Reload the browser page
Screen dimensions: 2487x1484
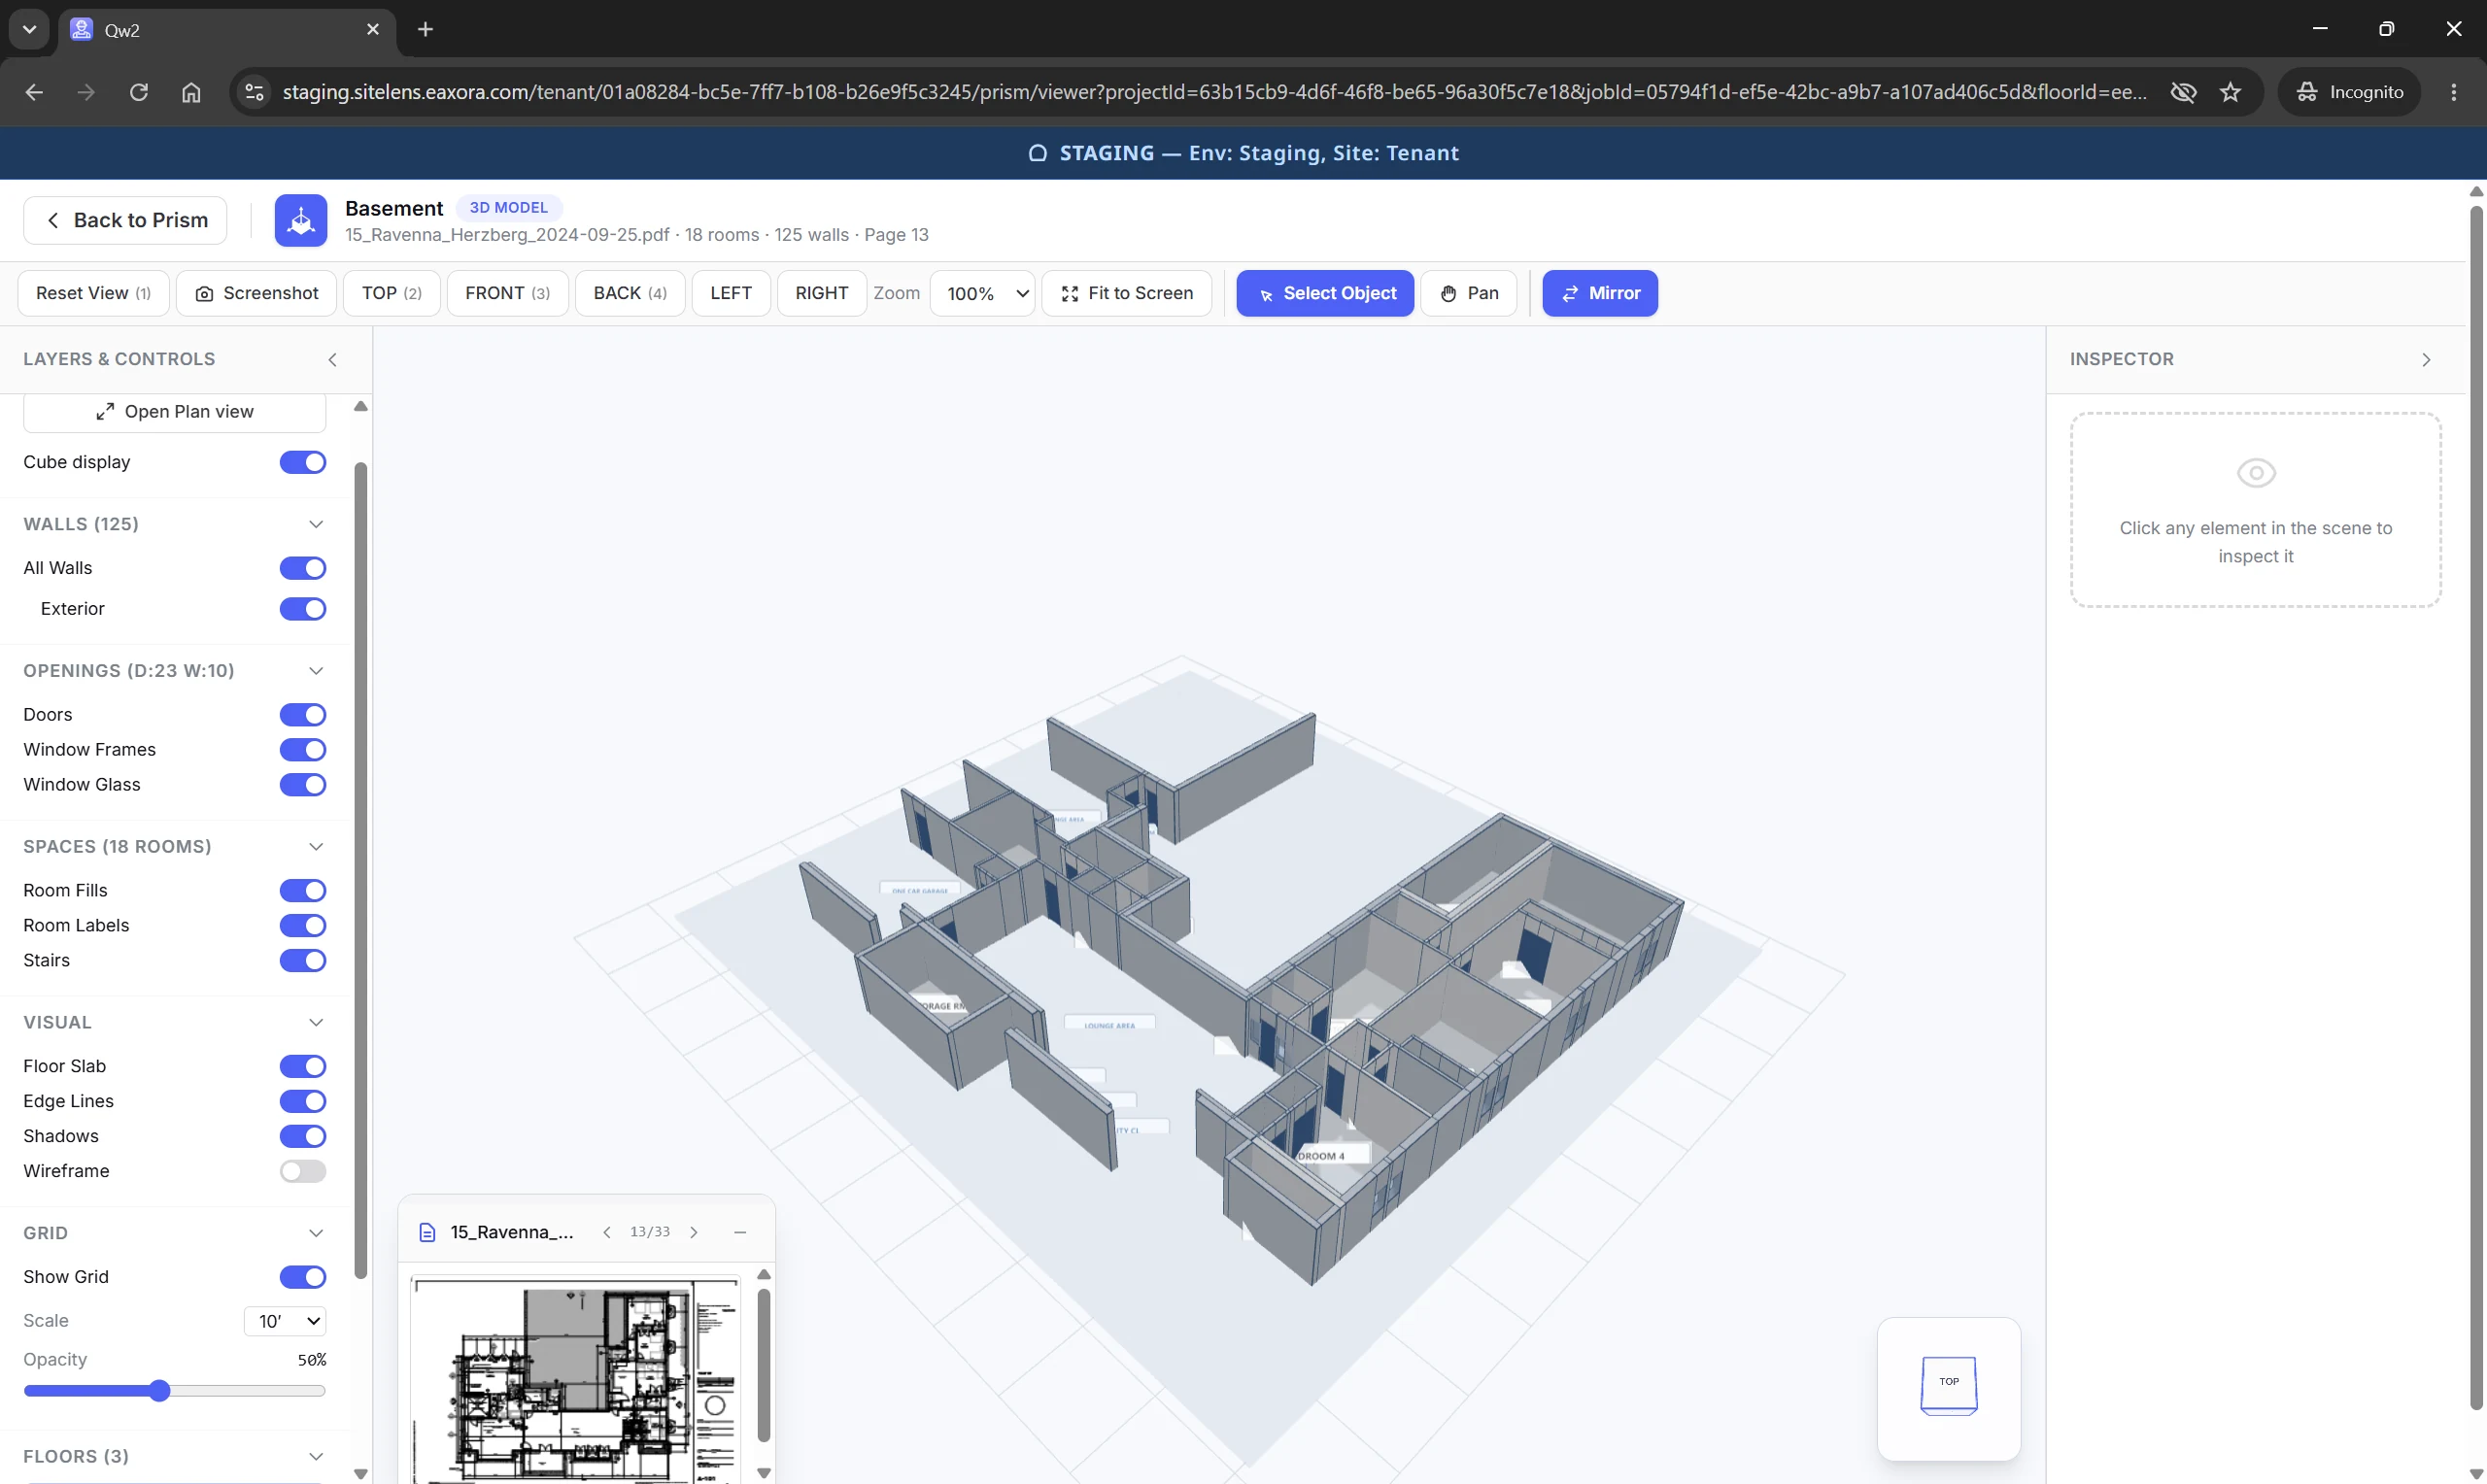(139, 92)
